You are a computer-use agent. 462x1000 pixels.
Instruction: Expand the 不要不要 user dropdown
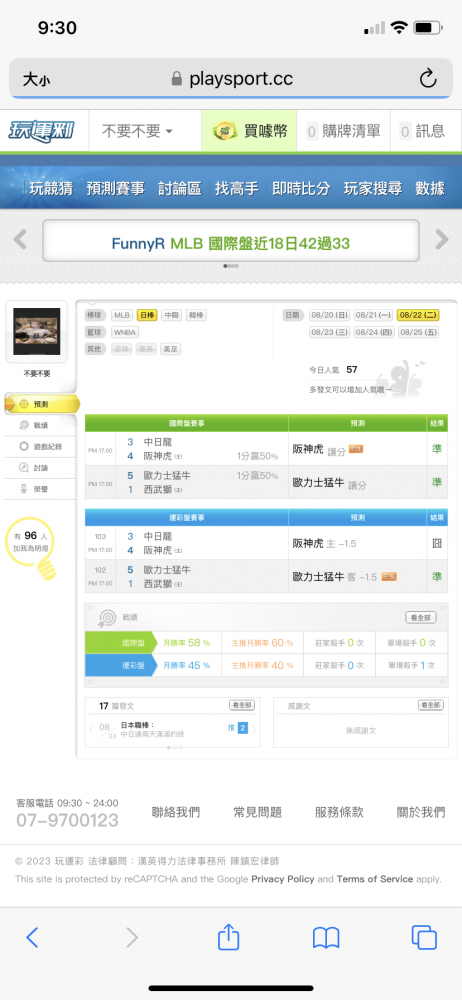[x=138, y=131]
